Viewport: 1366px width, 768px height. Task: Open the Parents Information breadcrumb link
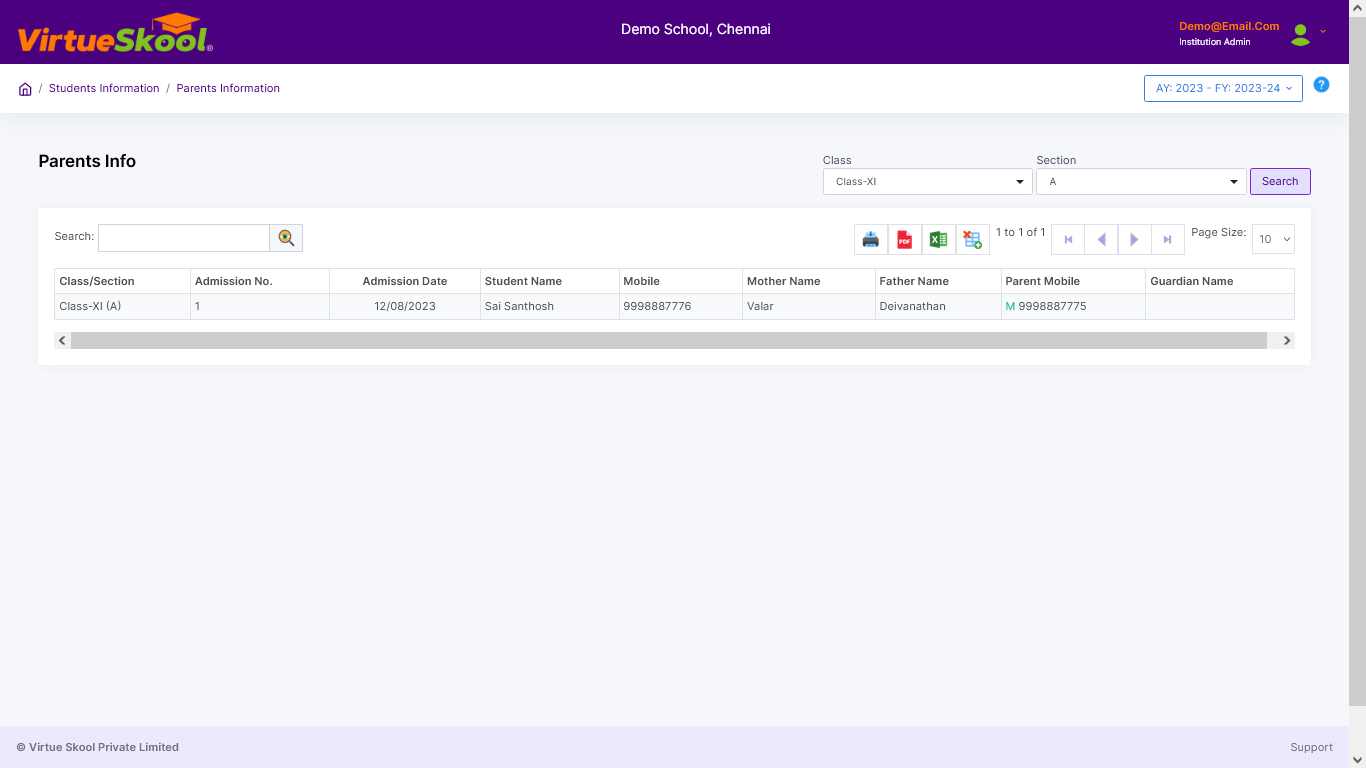[x=228, y=88]
